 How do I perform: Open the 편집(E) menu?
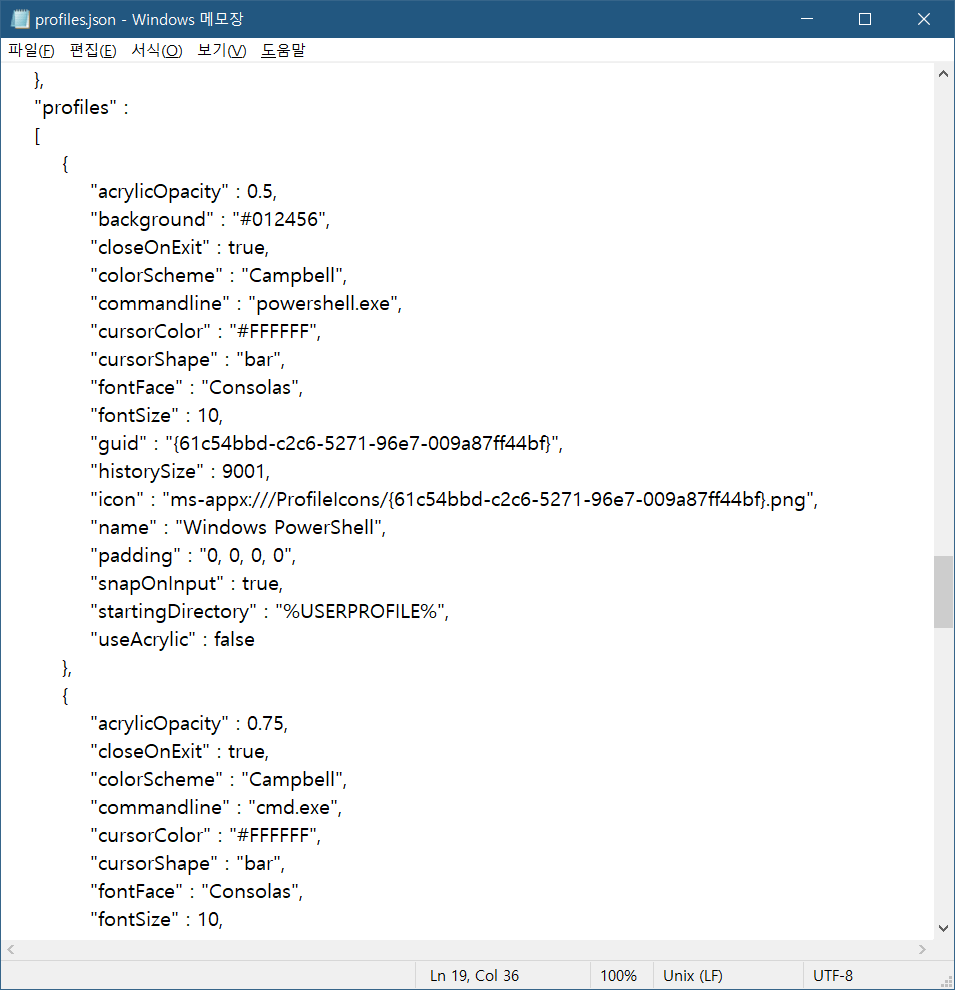click(x=93, y=50)
